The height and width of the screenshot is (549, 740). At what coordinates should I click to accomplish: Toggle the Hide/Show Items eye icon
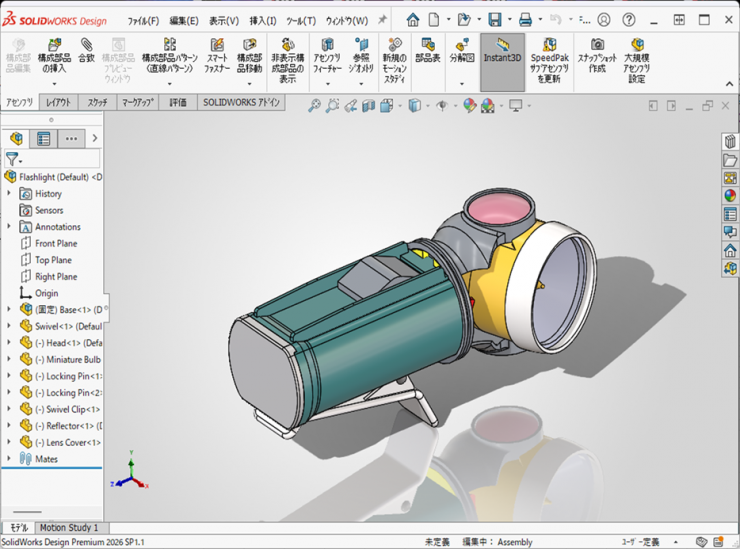click(x=441, y=105)
